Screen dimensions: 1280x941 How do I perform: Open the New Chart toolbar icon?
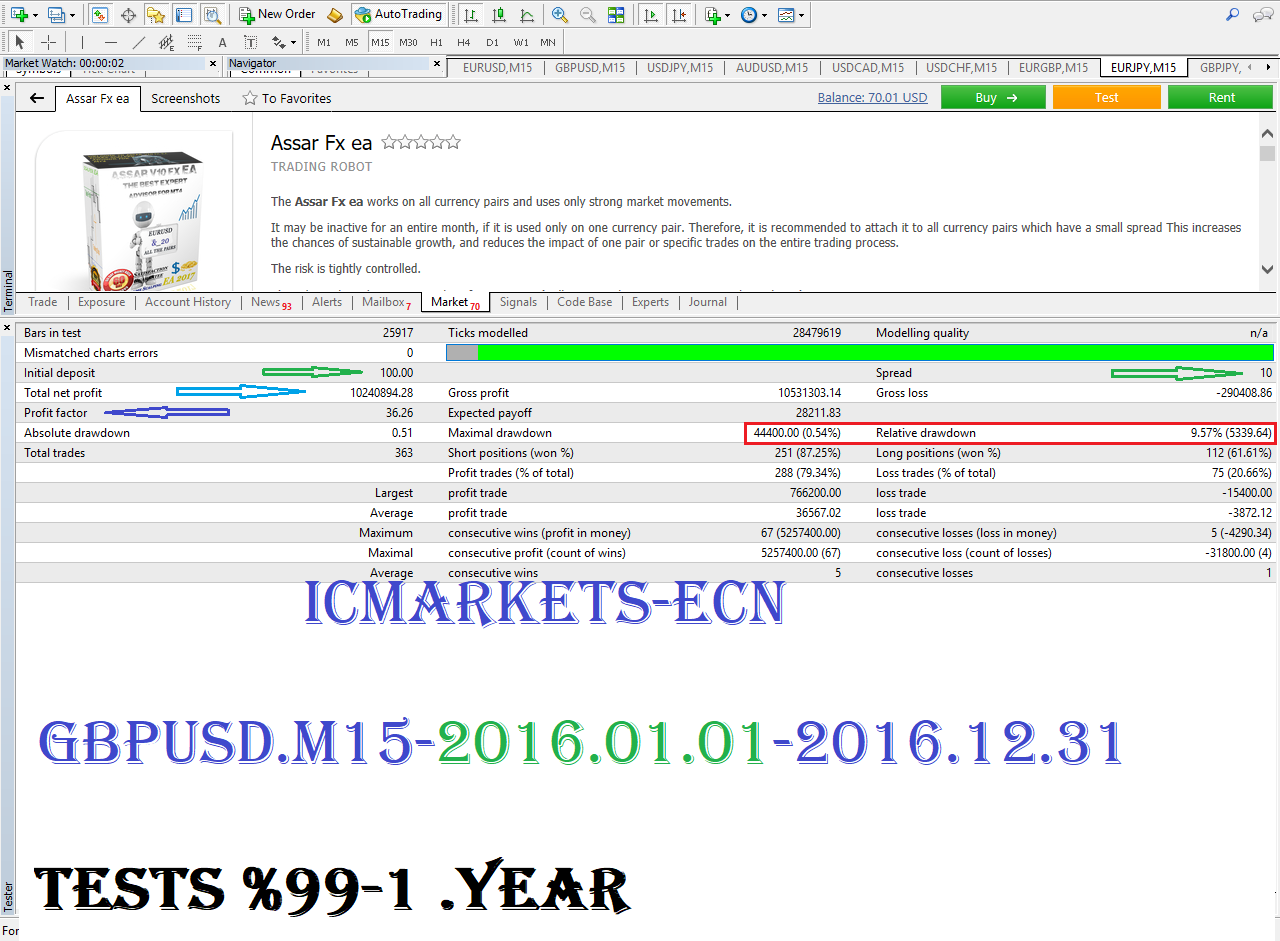click(x=19, y=15)
